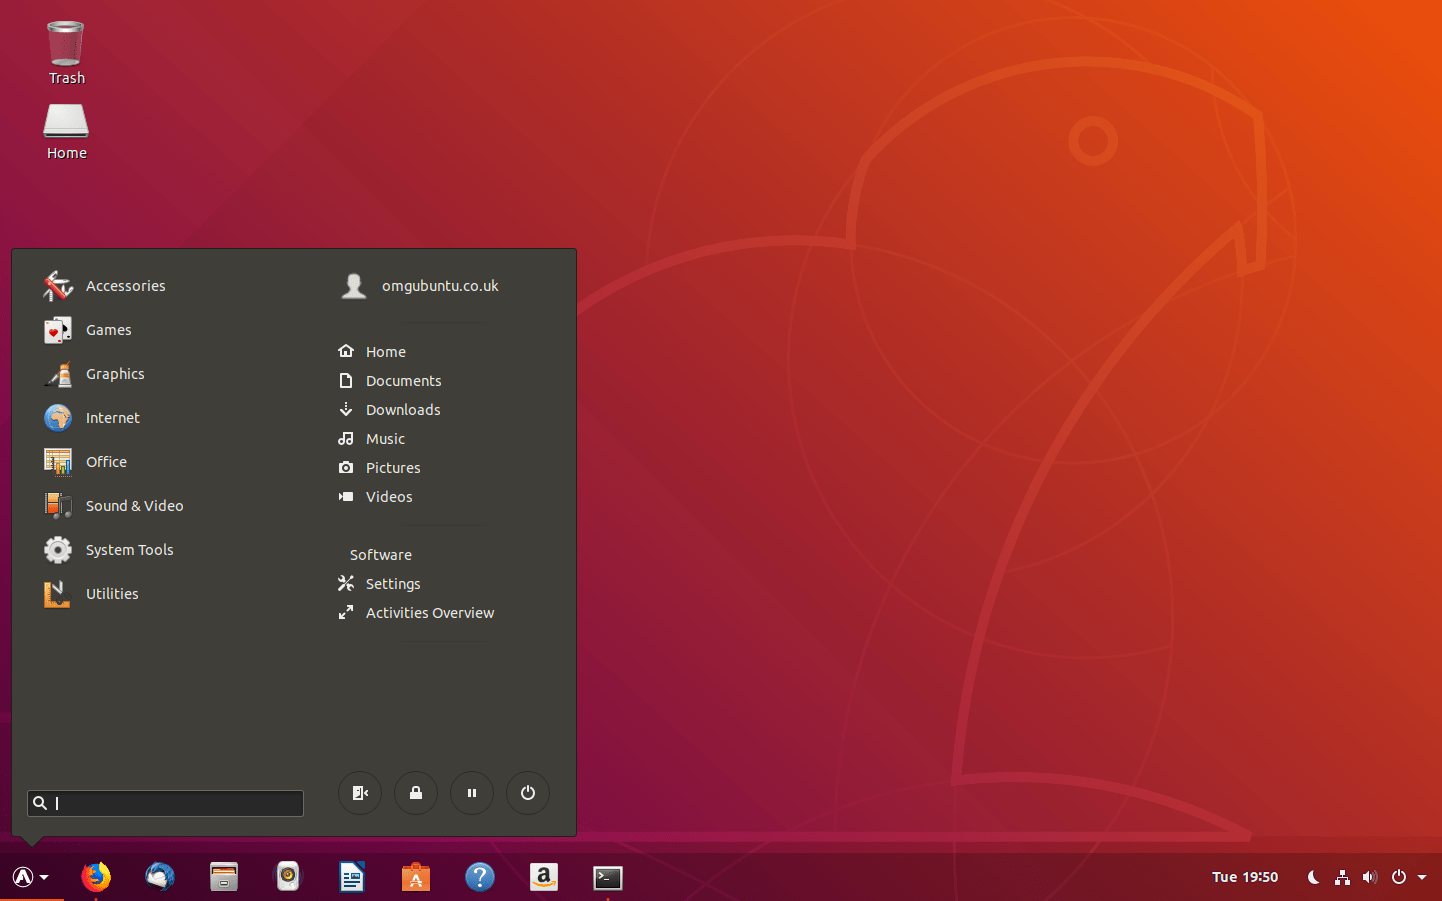Open the Music folder shortcut
Image resolution: width=1442 pixels, height=901 pixels.
coord(385,438)
